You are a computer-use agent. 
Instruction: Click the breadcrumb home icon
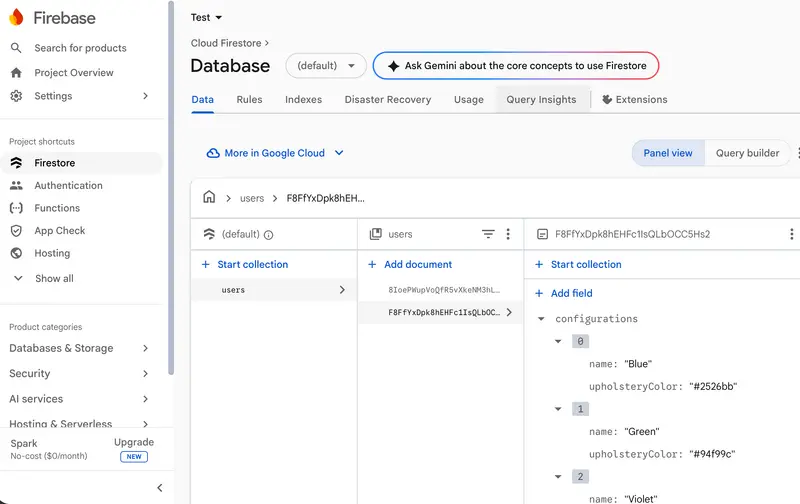[x=209, y=197]
